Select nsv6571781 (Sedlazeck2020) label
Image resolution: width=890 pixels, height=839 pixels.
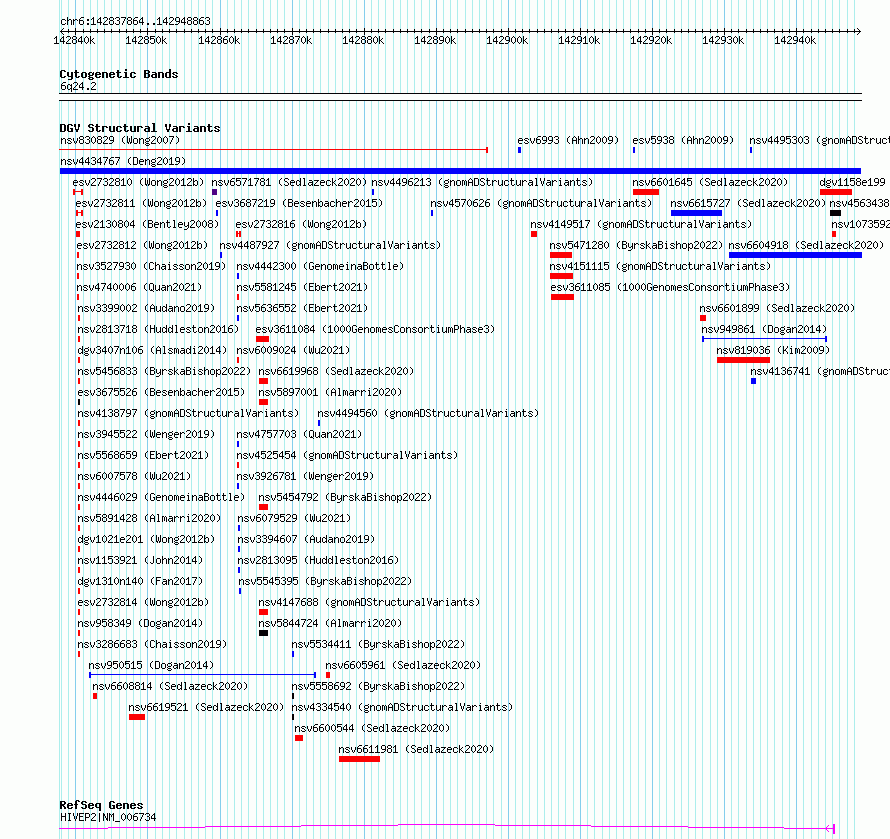click(289, 182)
